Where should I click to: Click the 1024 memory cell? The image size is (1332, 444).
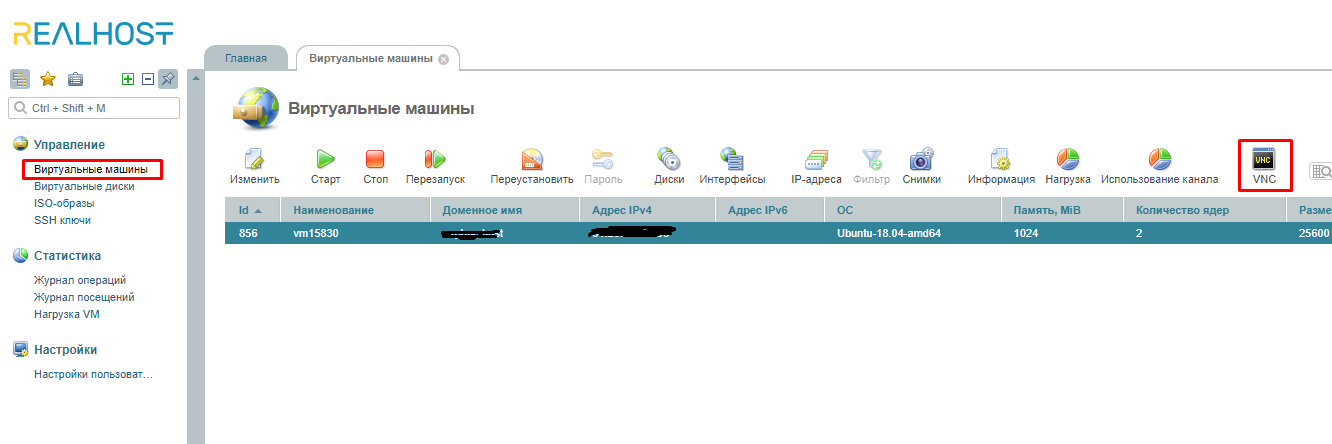(1028, 234)
